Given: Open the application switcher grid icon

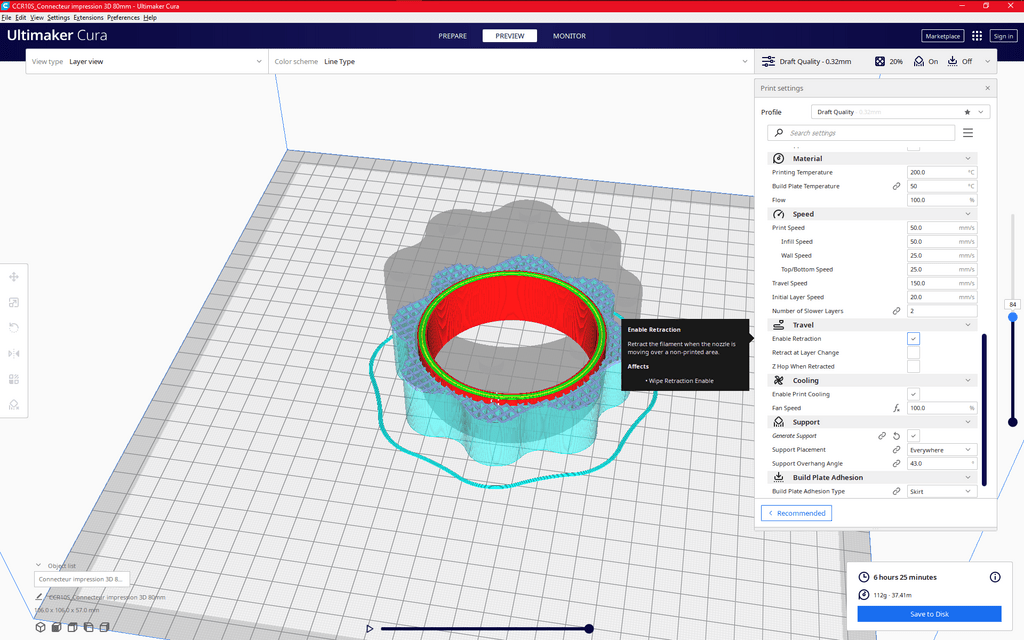Looking at the screenshot, I should [977, 36].
